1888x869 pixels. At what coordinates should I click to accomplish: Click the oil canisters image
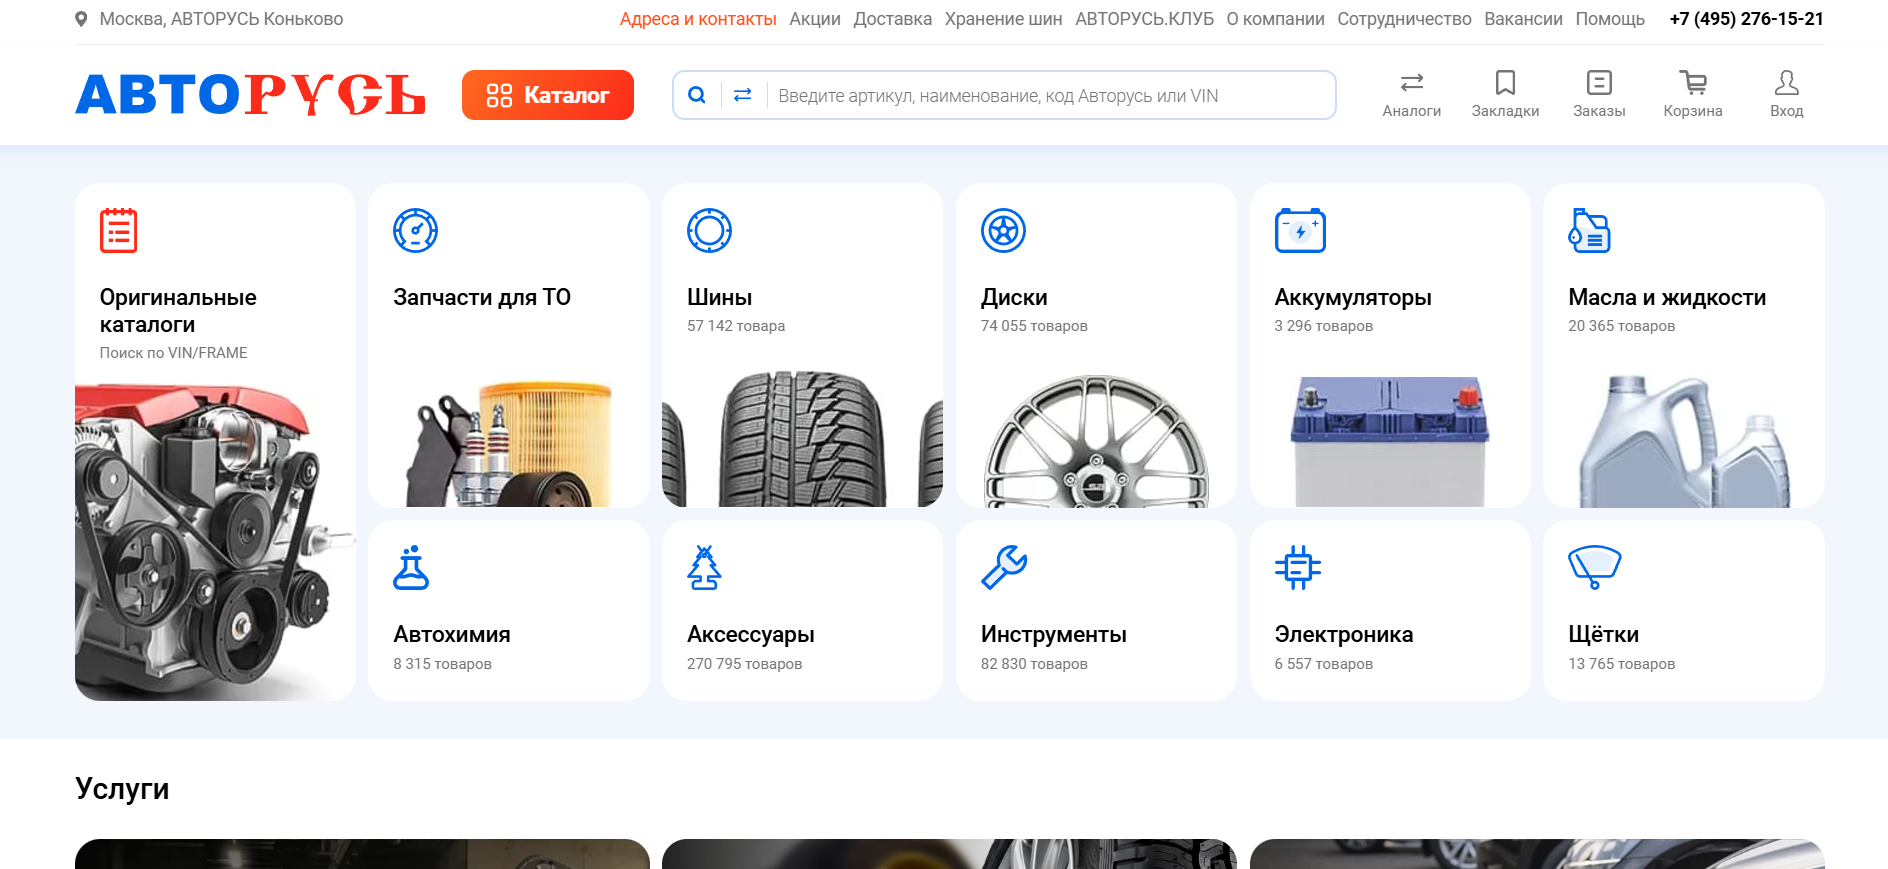[x=1684, y=441]
